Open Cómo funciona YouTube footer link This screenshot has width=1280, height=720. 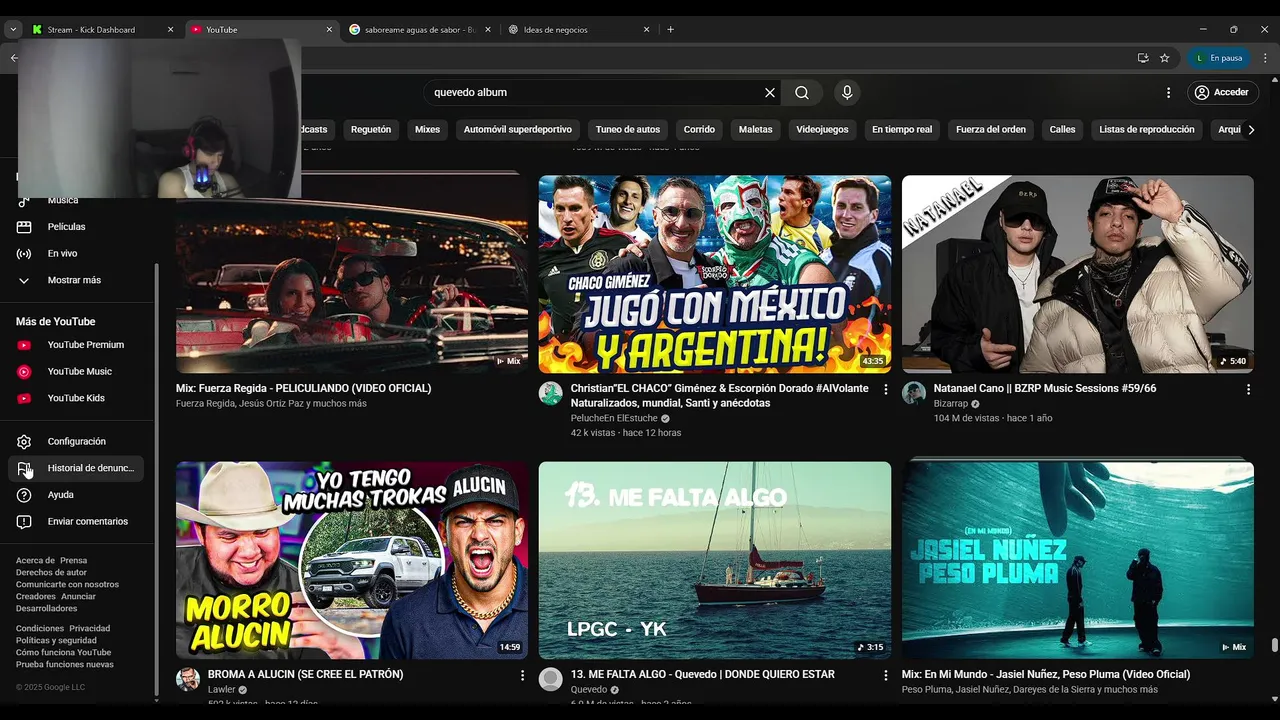coord(63,653)
